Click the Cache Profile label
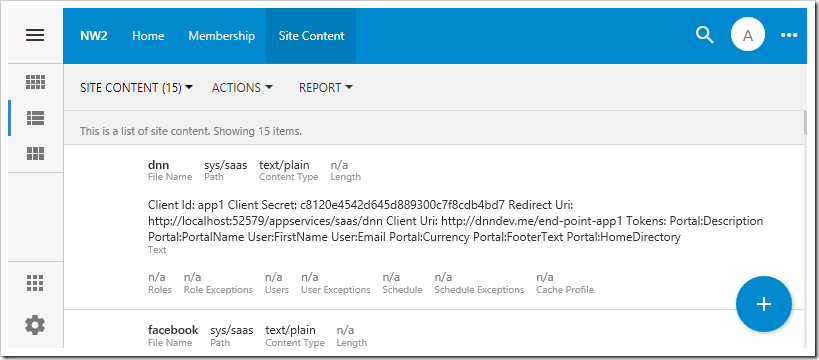 tap(565, 289)
